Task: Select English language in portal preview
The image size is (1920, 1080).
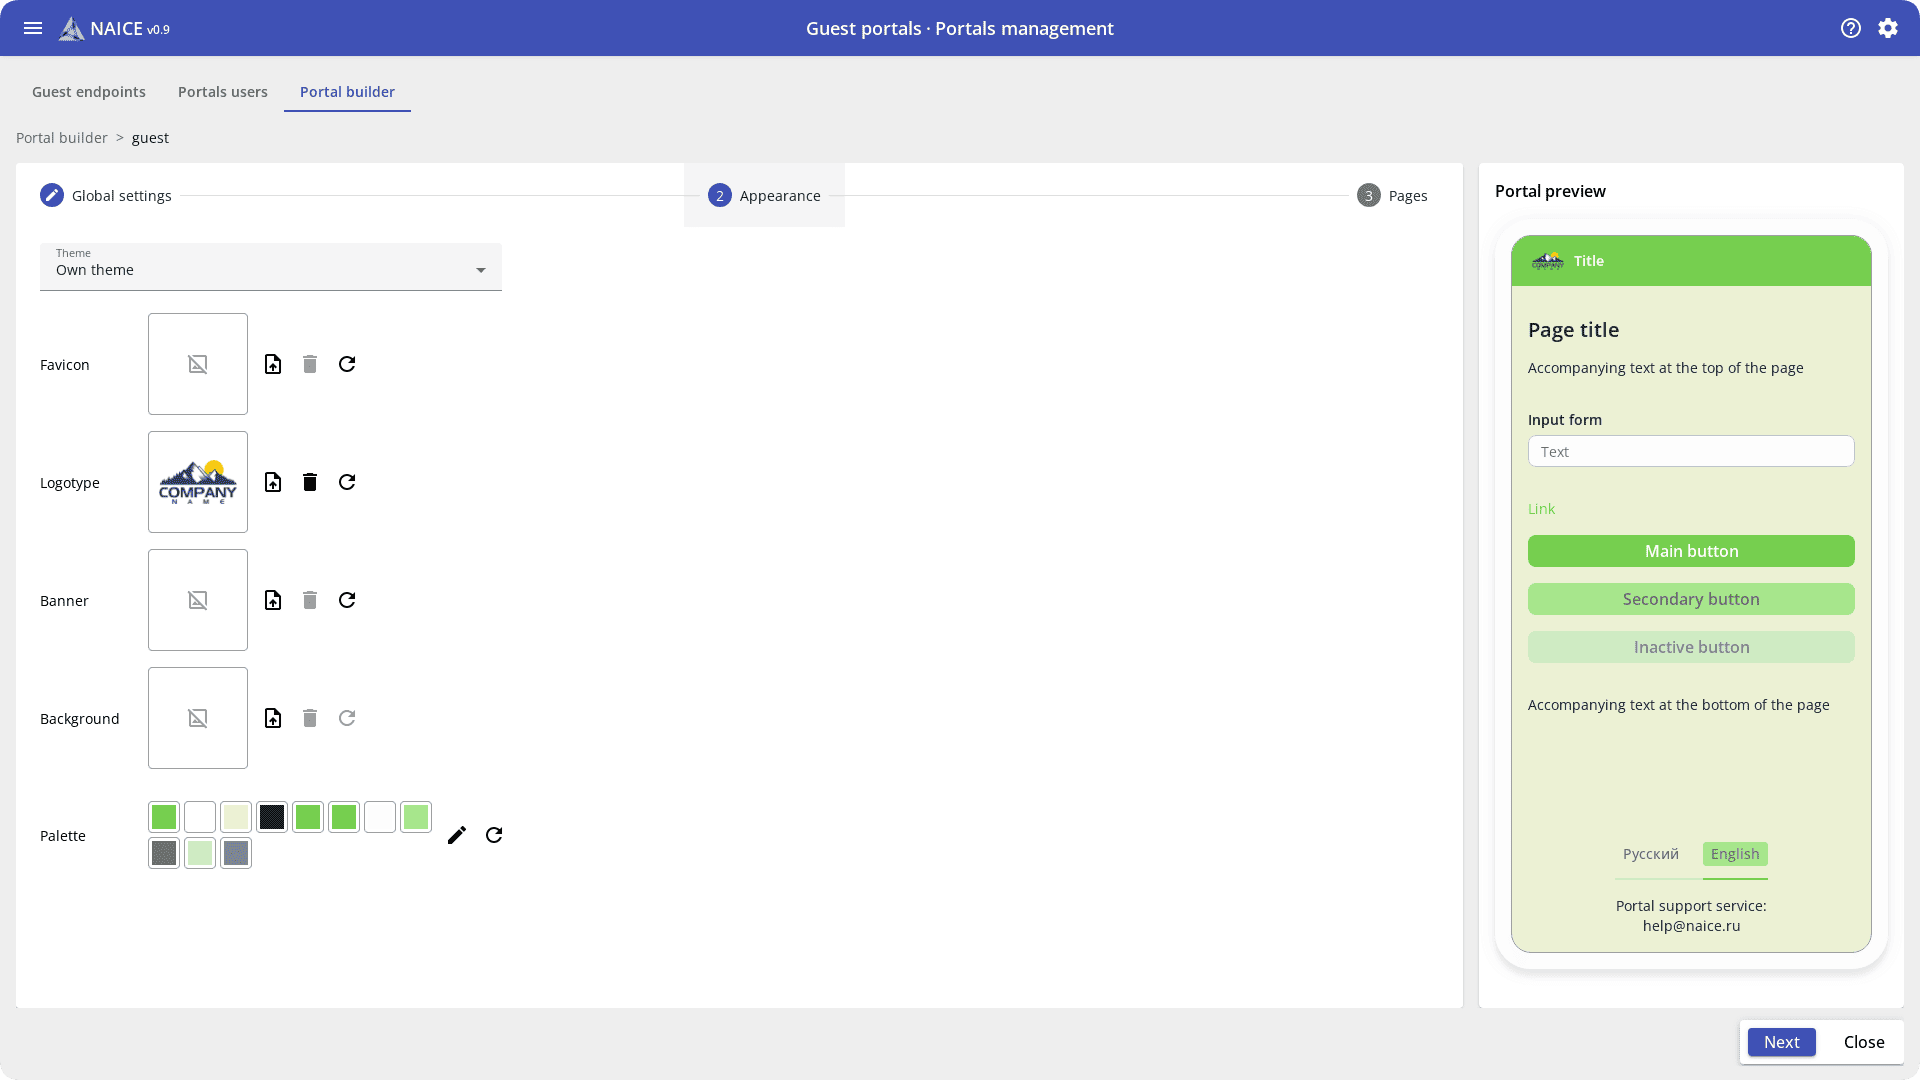Action: pyautogui.click(x=1735, y=854)
